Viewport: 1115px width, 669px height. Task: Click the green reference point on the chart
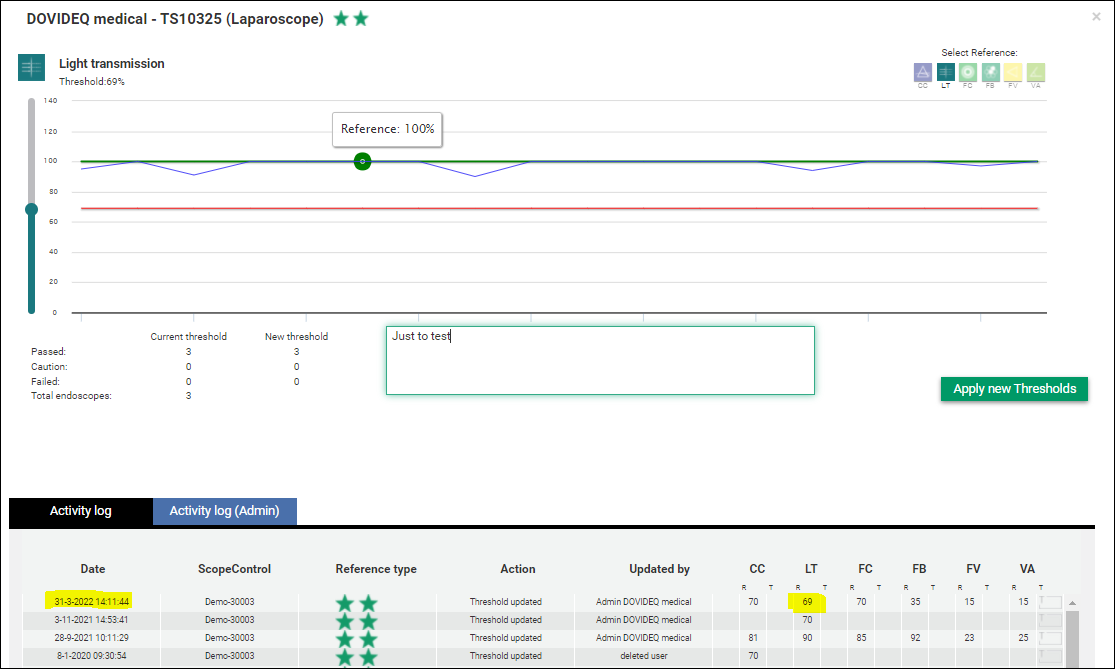362,161
